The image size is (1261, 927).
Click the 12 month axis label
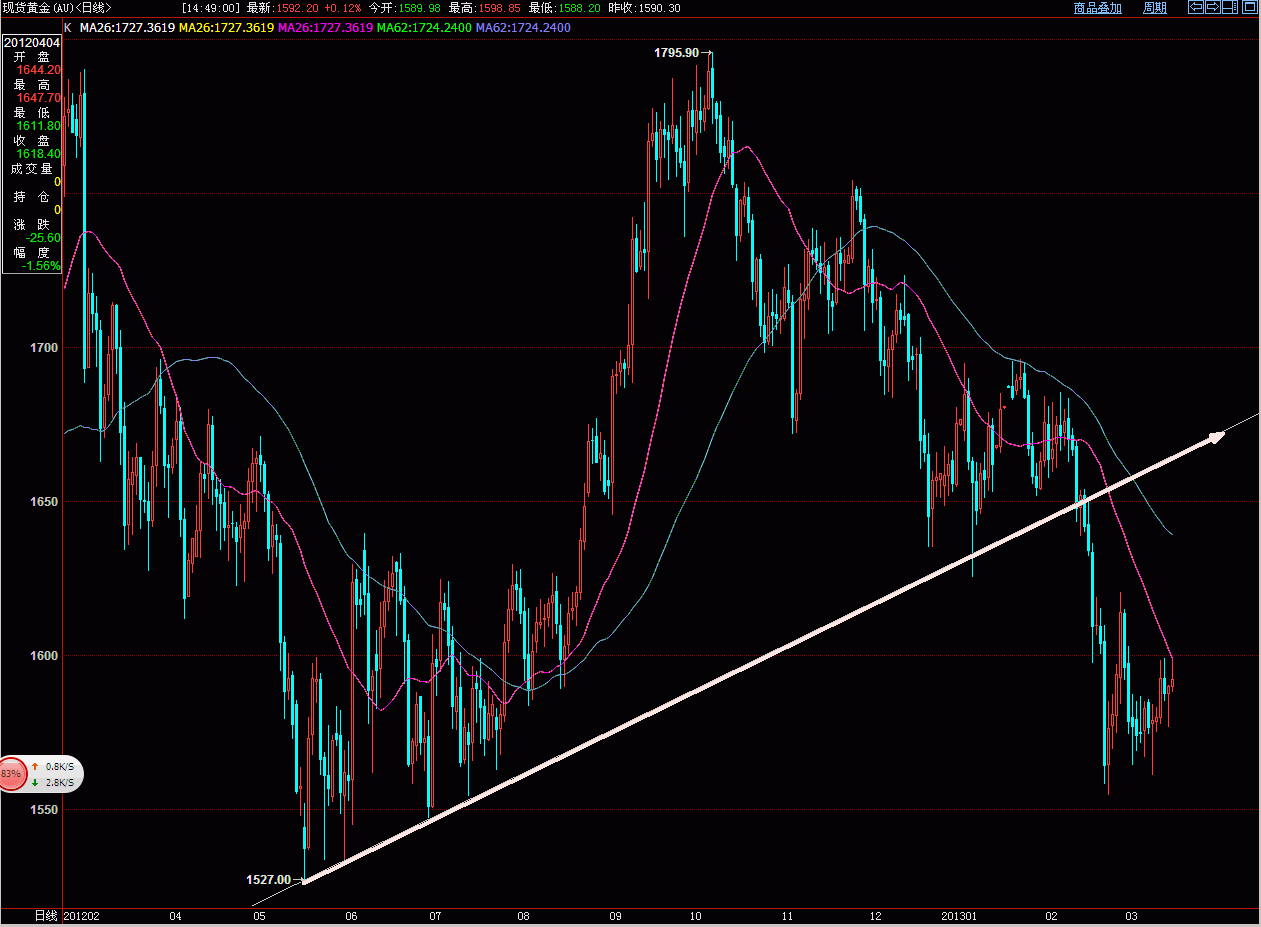click(x=876, y=916)
